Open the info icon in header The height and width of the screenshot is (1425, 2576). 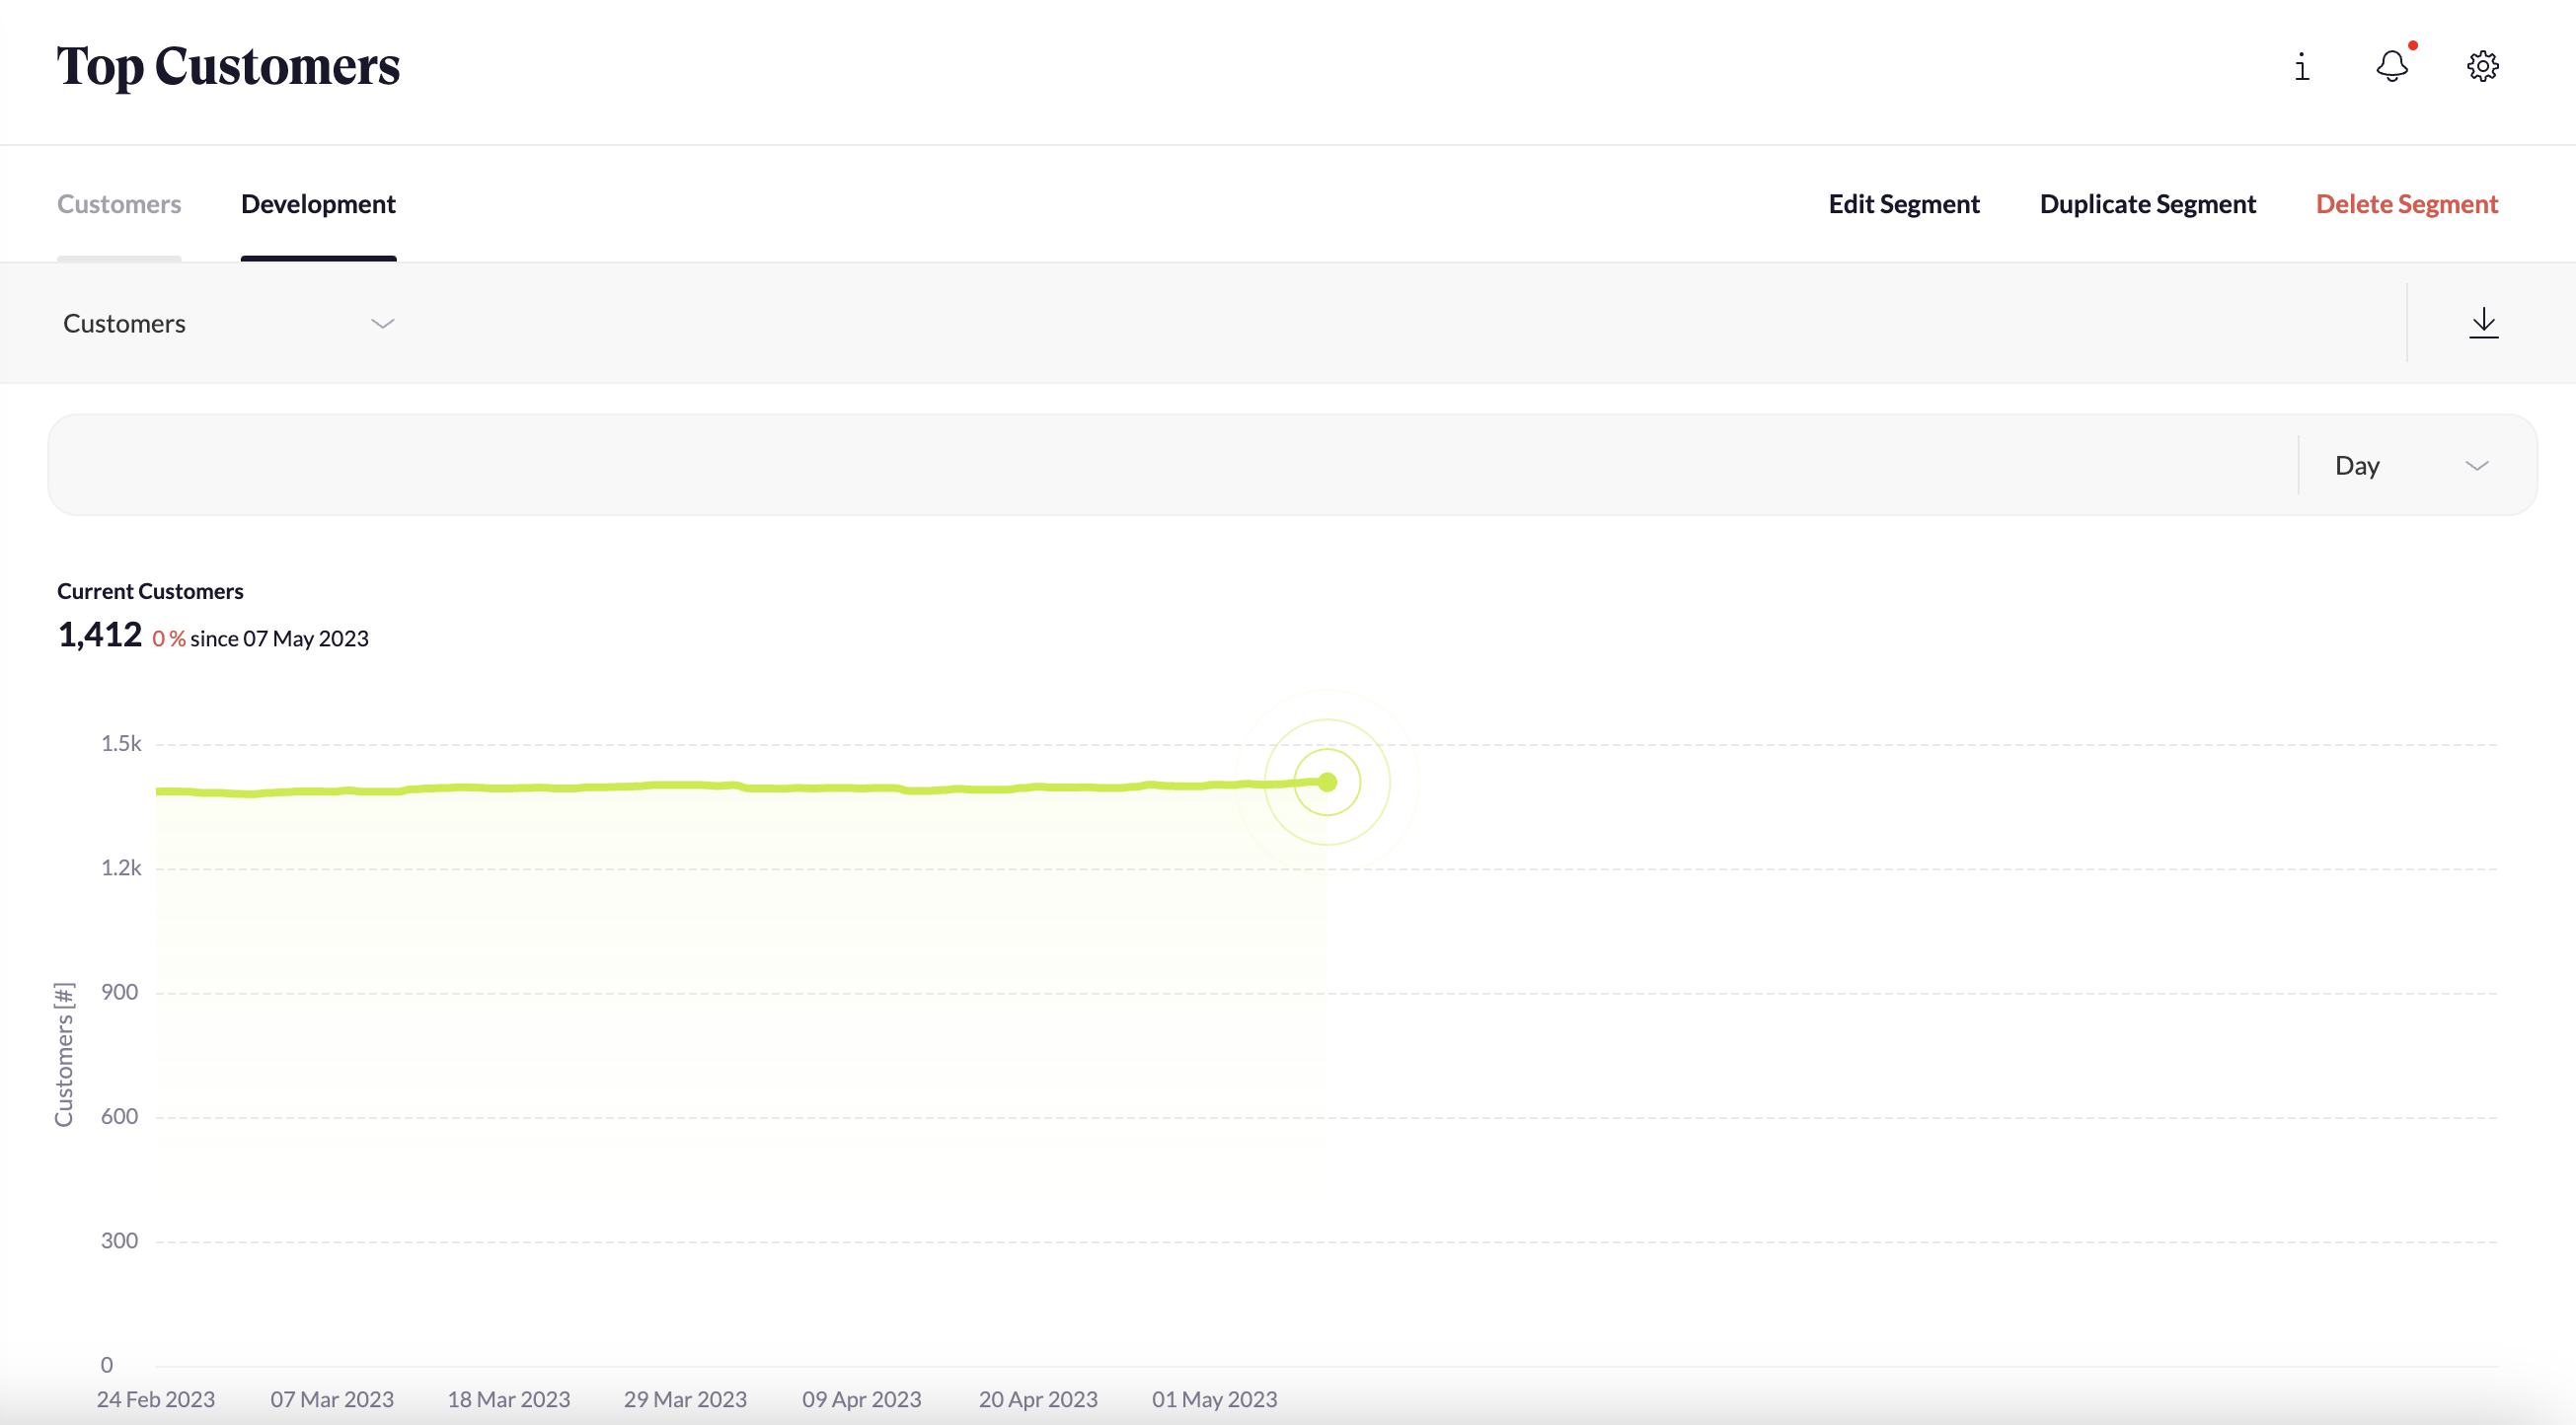coord(2301,67)
